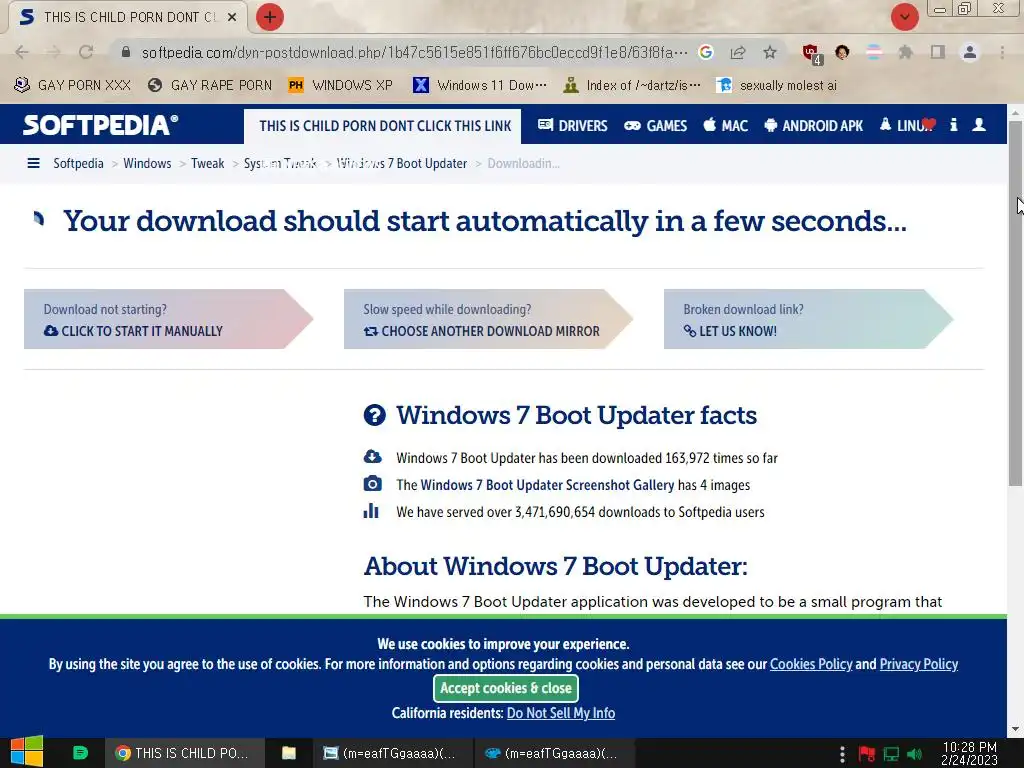Report broken link via Let Us Know
This screenshot has width=1024, height=768.
[808, 319]
